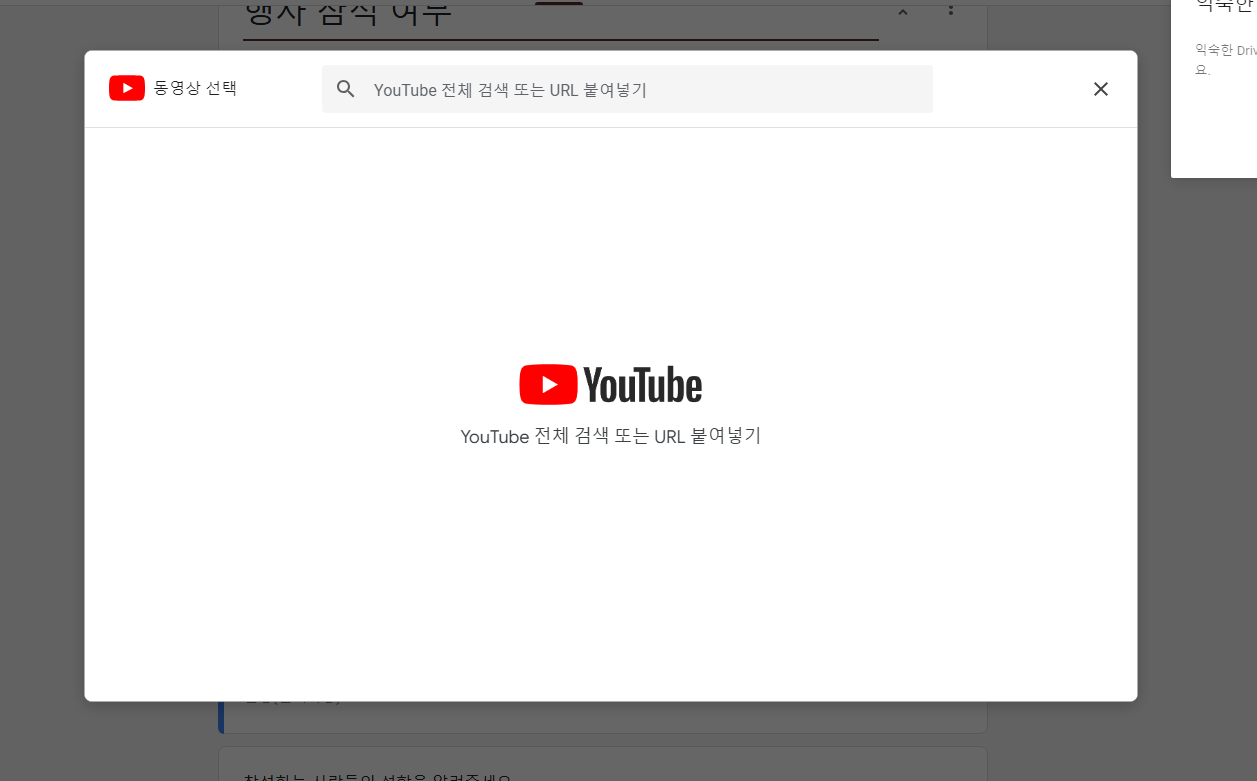Dismiss the video picker with the X button
Screen dimensions: 1257x781
click(x=1100, y=89)
